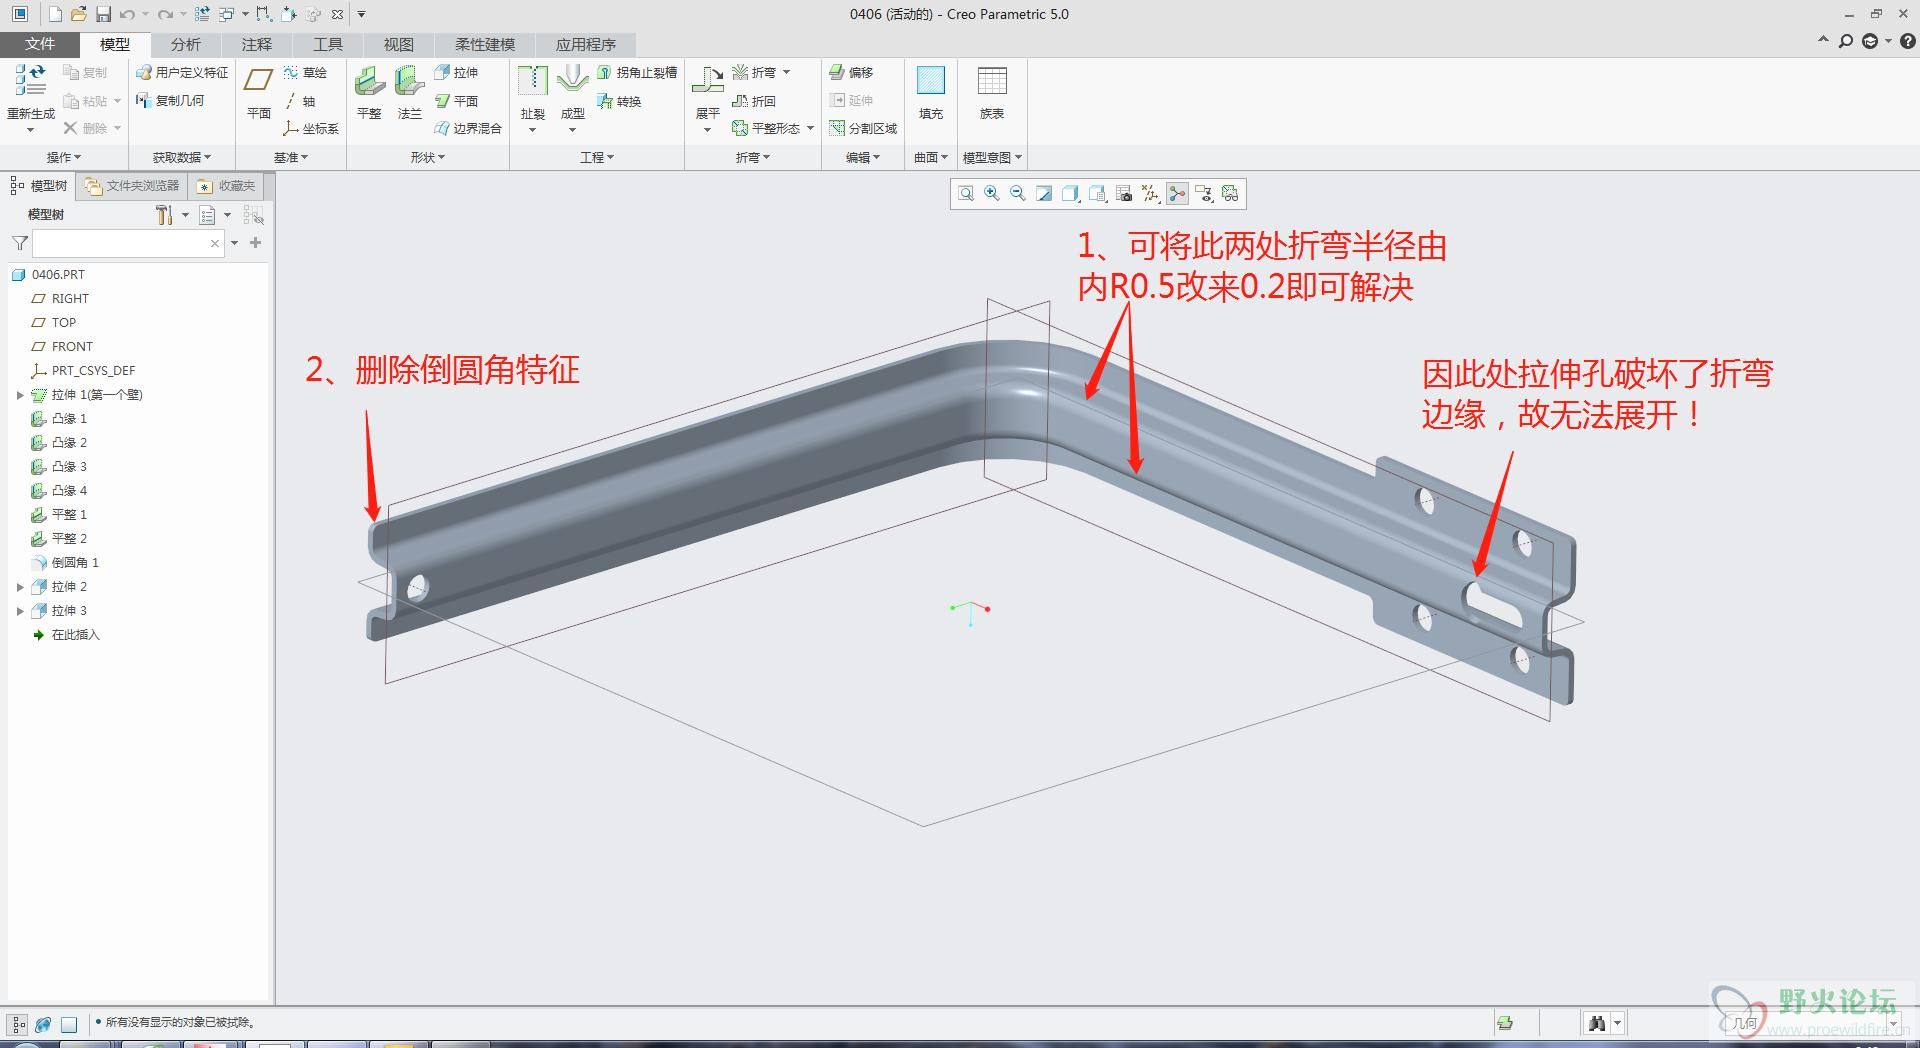Click the Extrude (拉伸) tool
The height and width of the screenshot is (1048, 1920).
(x=456, y=72)
